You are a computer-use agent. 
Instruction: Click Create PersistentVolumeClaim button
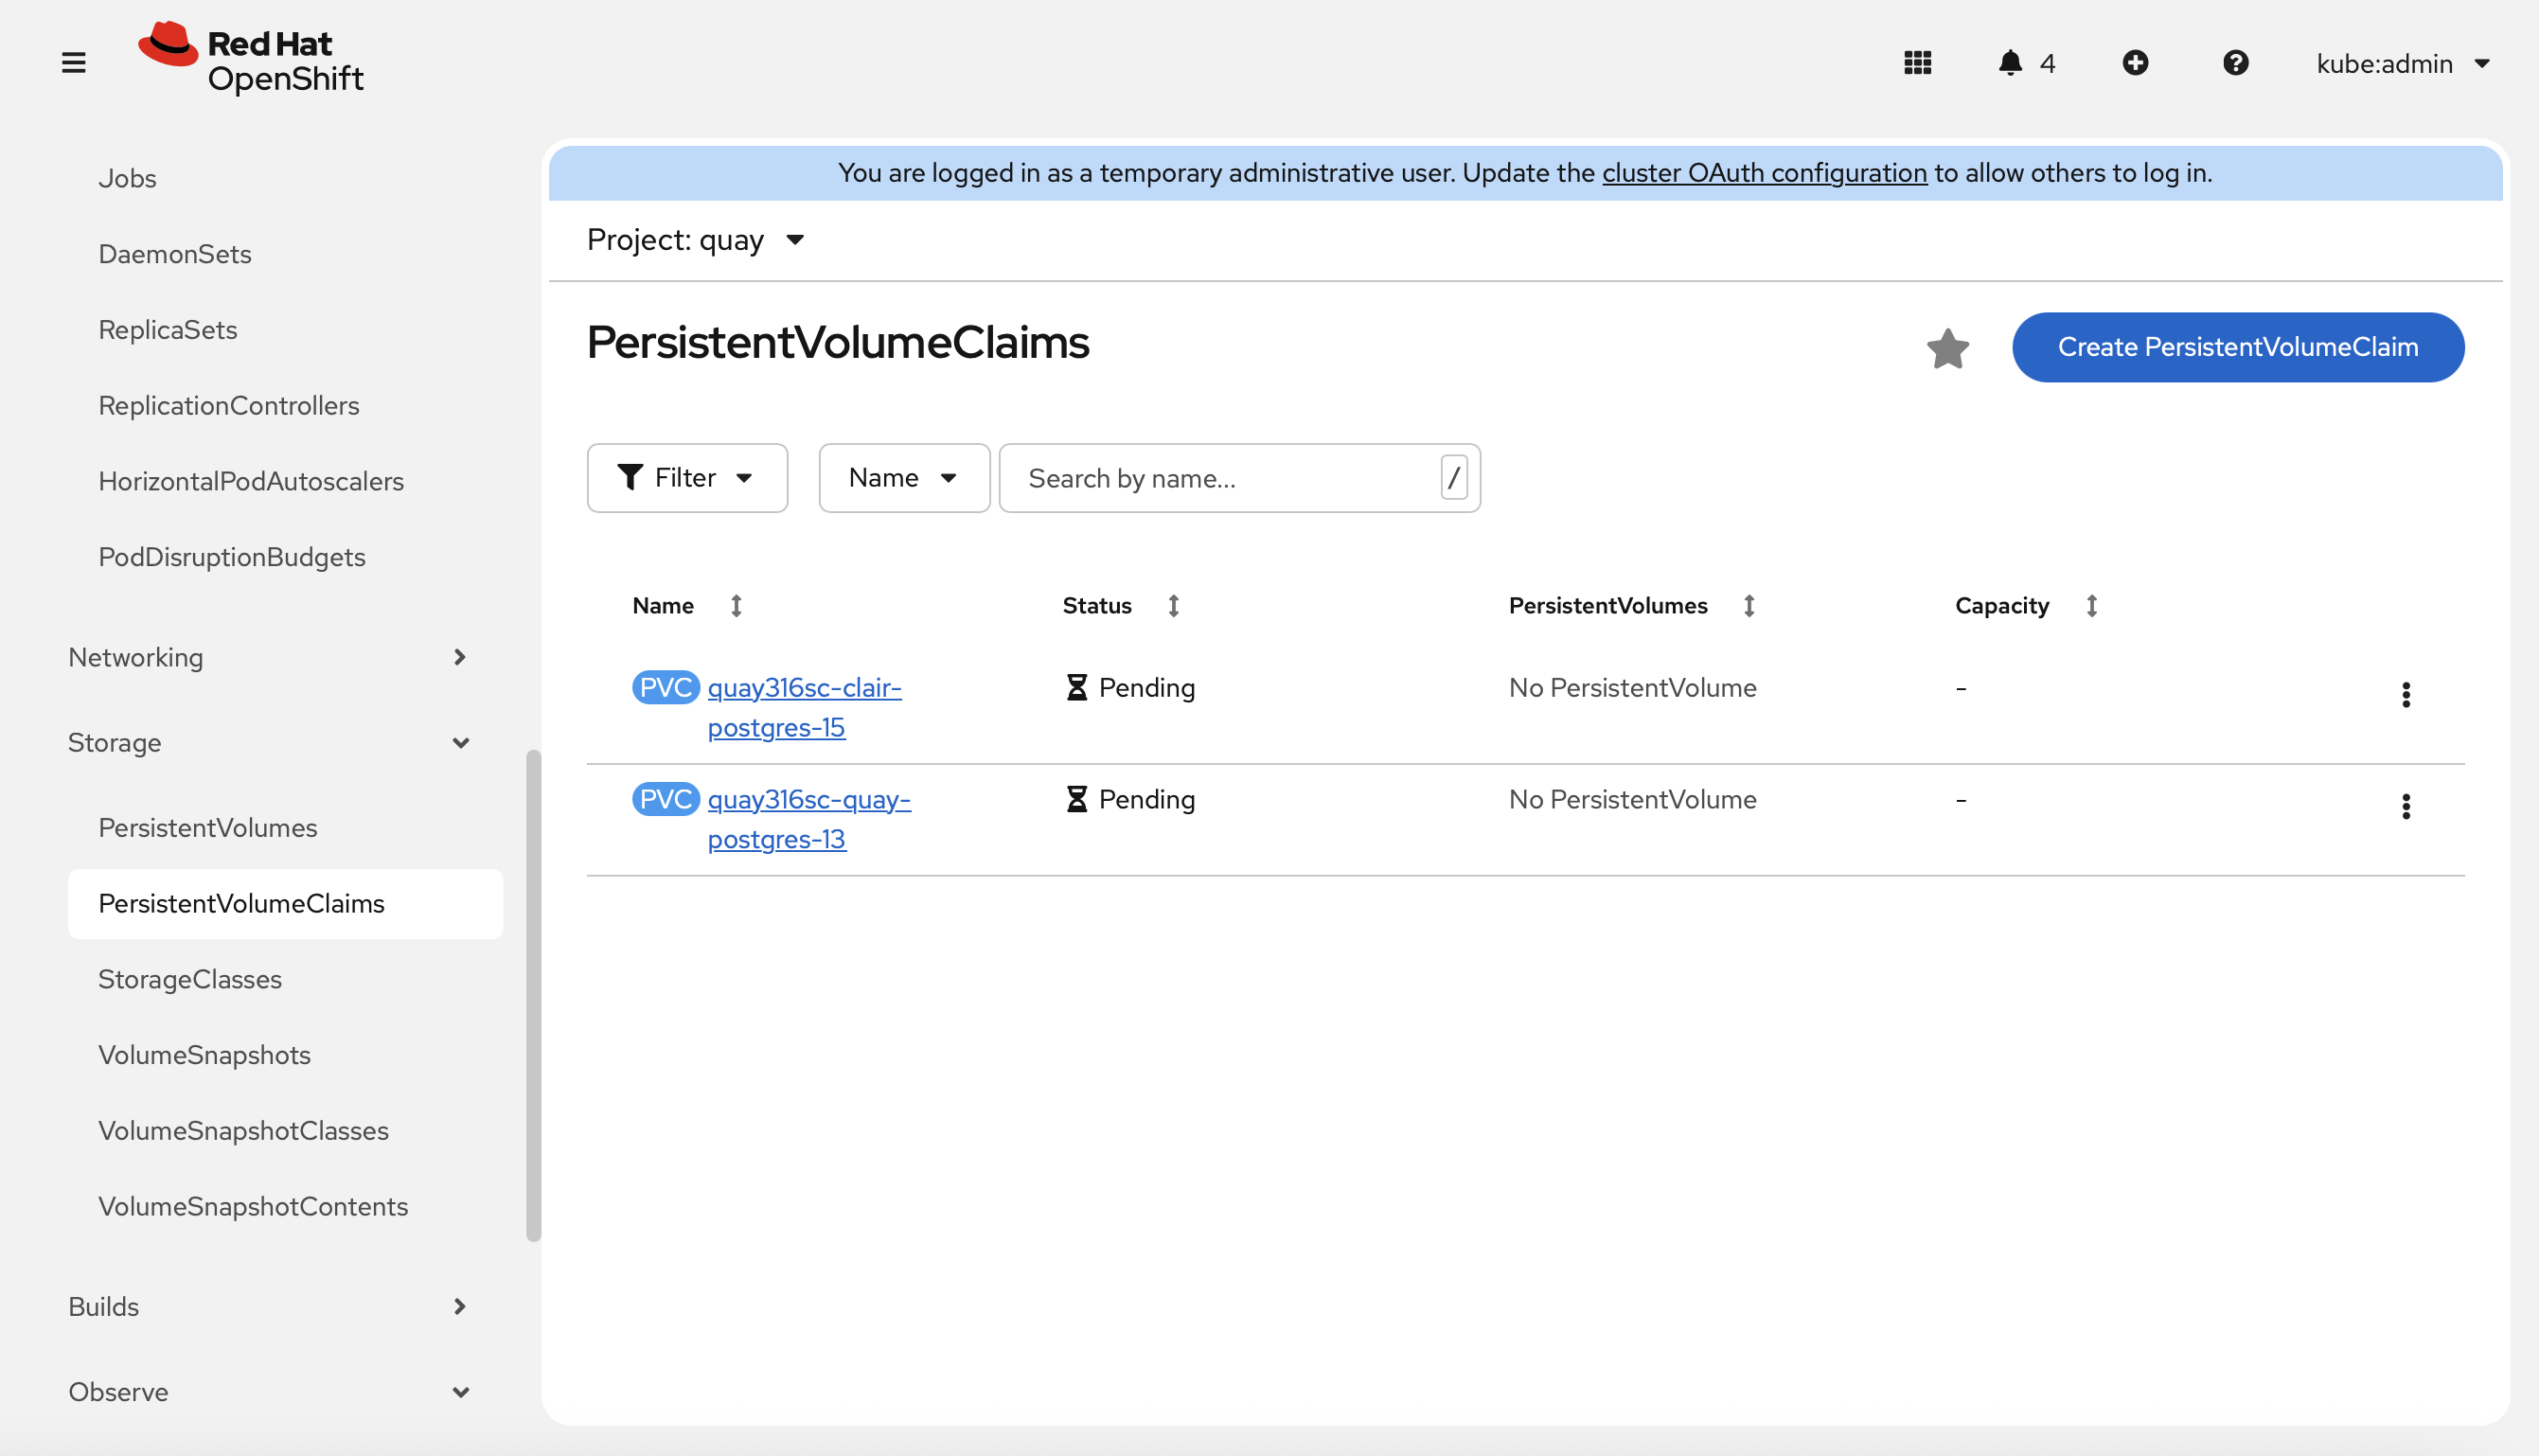coord(2237,347)
